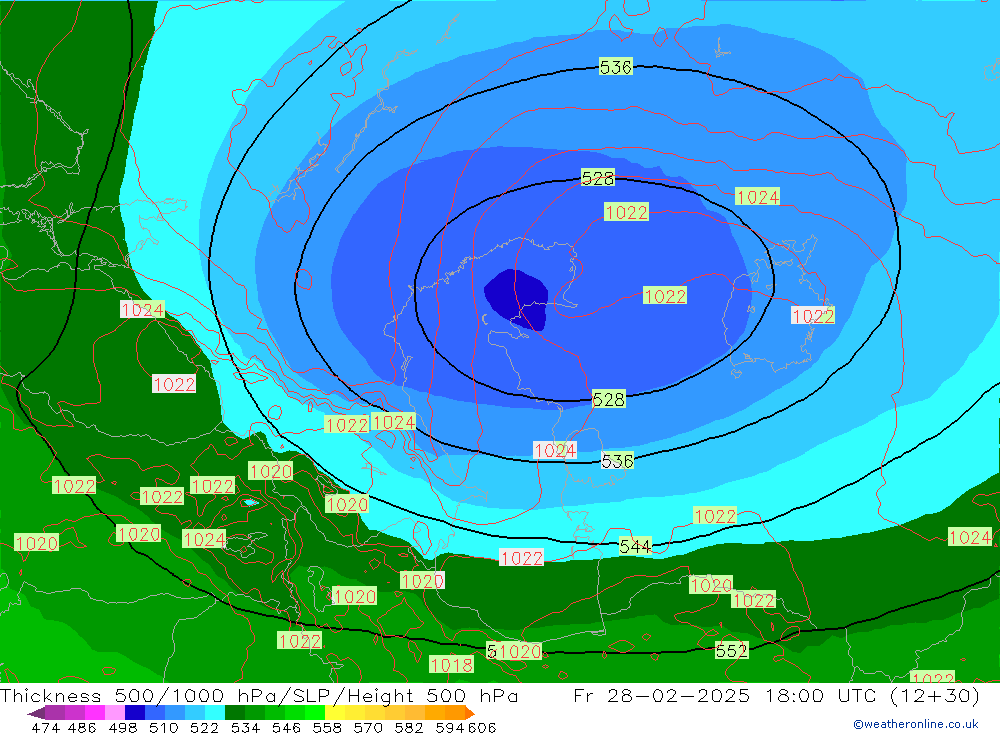This screenshot has width=1000, height=733.
Task: Pick the darkest green legend swatch above 534
Action: (x=235, y=713)
